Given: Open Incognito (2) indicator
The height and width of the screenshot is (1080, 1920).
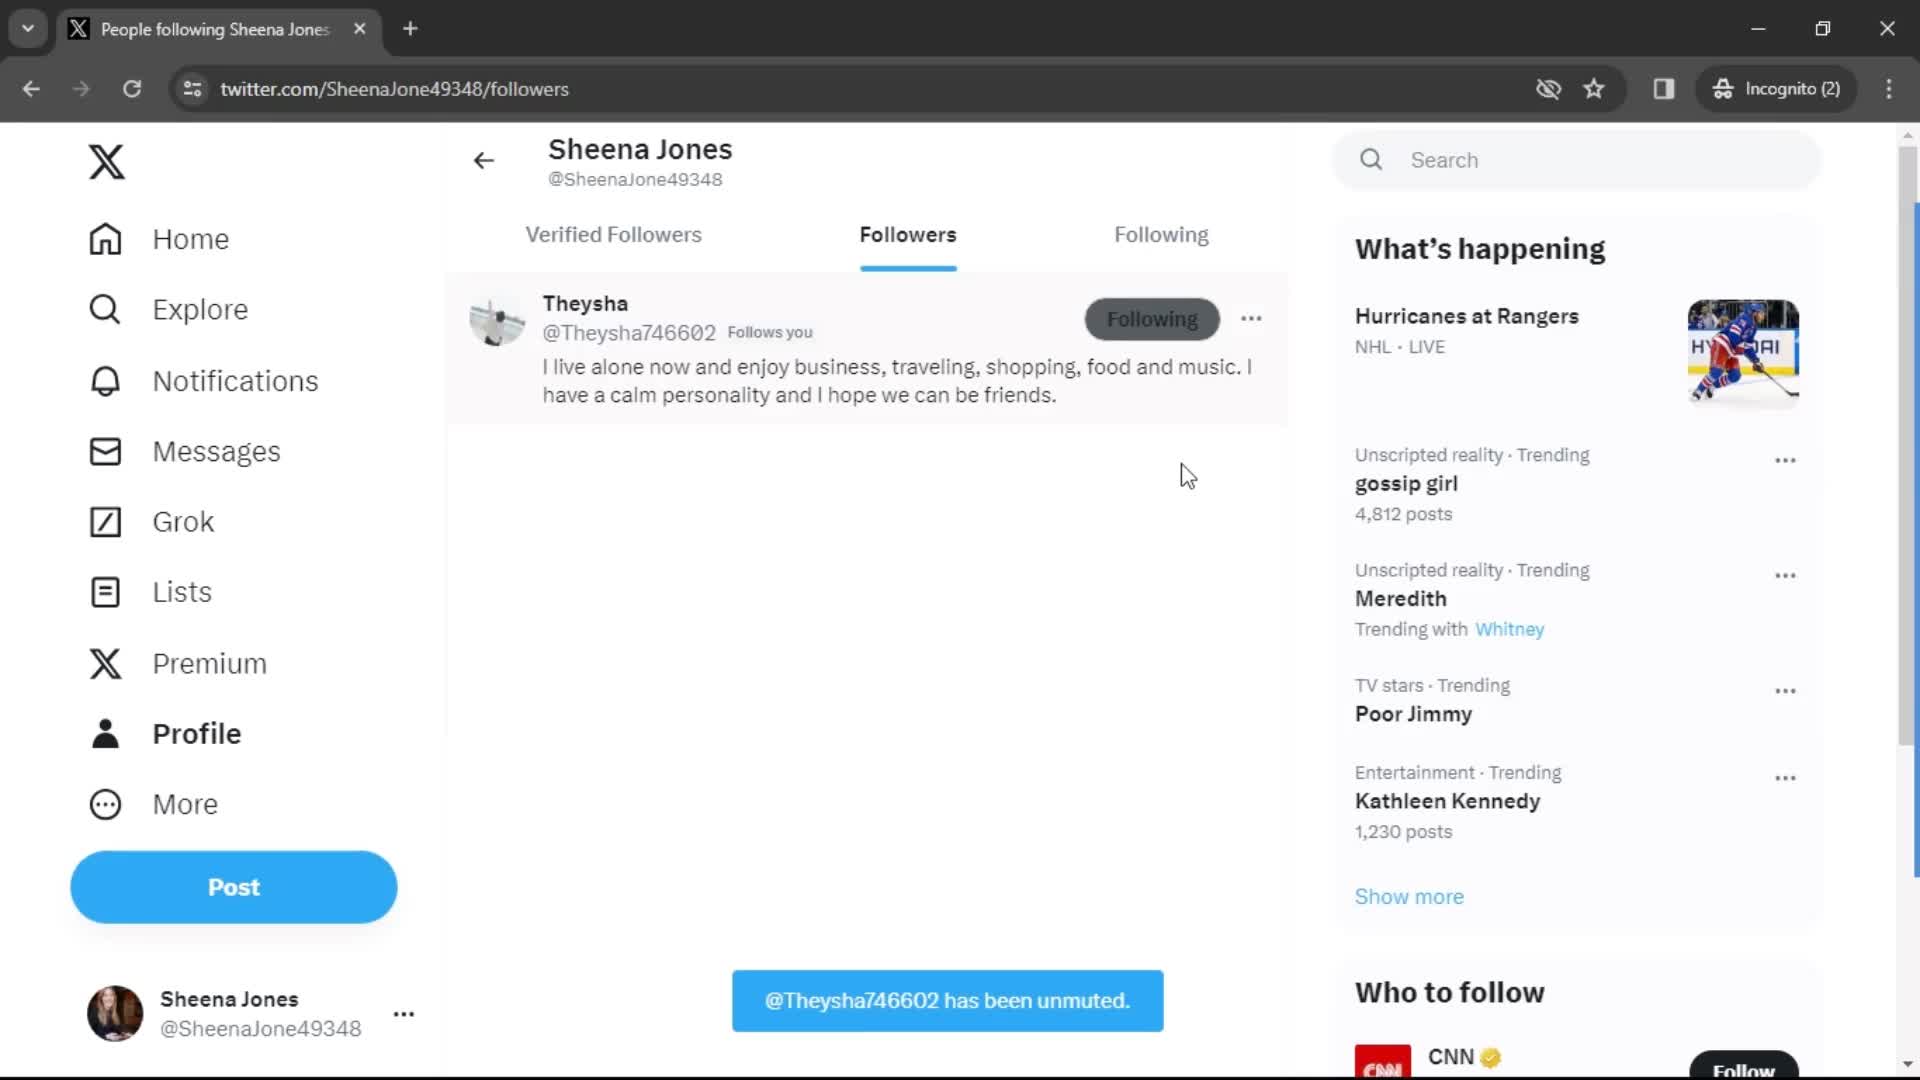Looking at the screenshot, I should tap(1776, 89).
